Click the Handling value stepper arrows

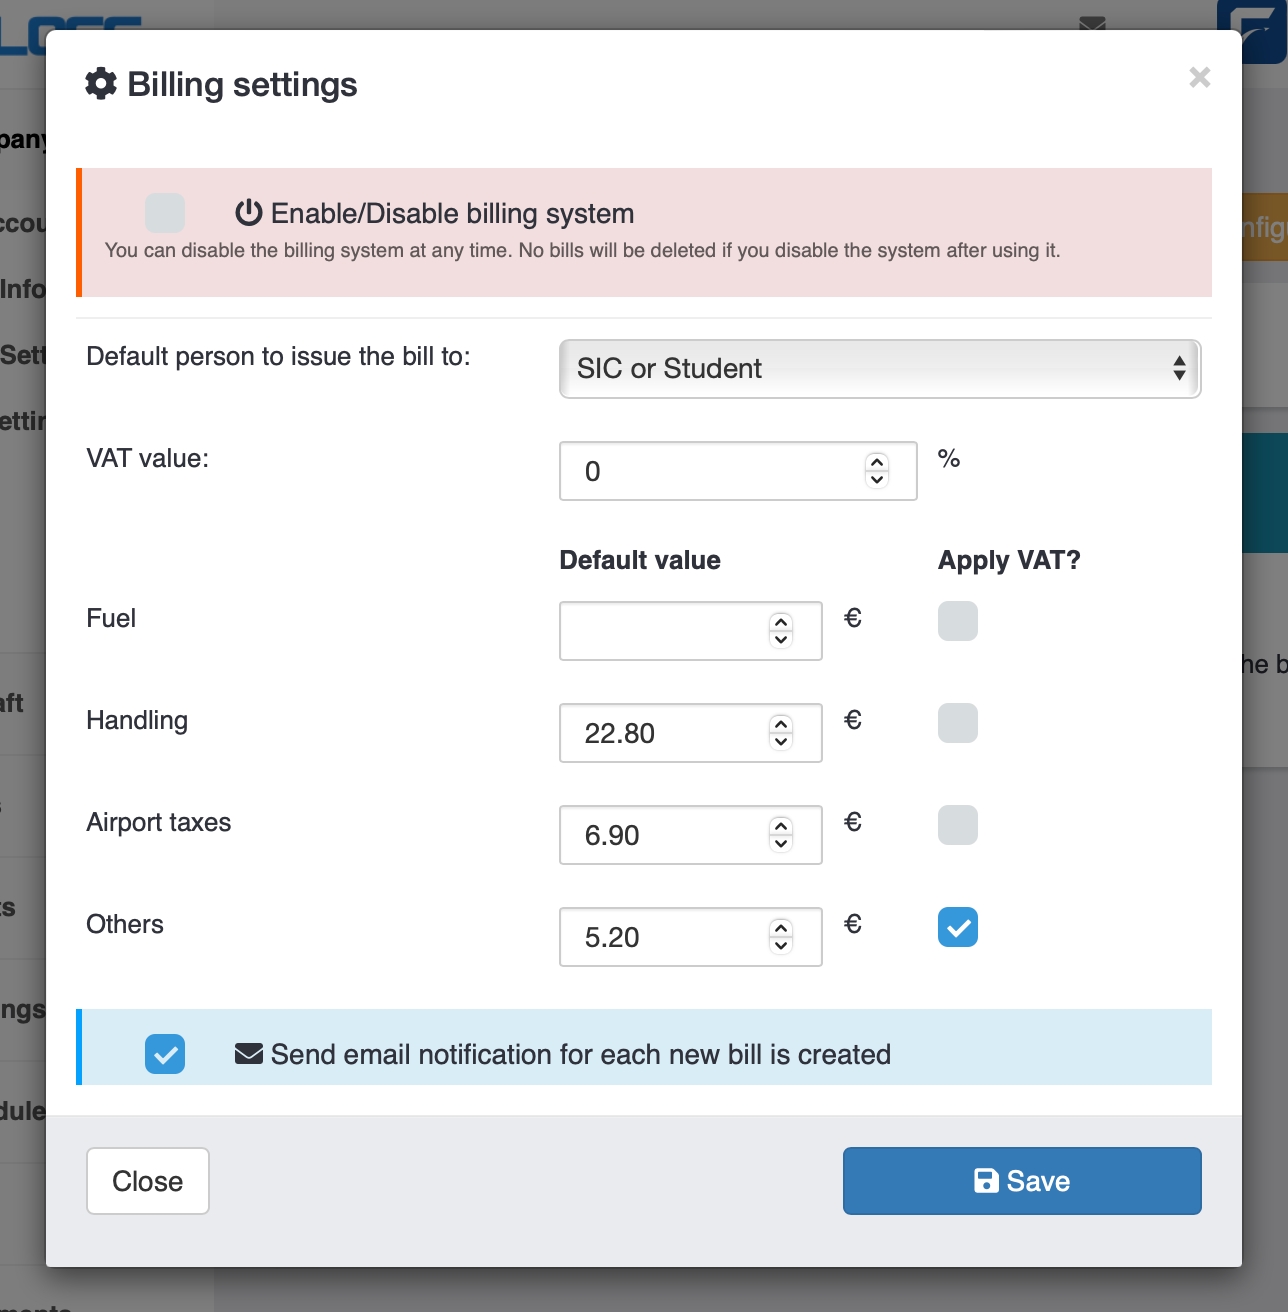(x=781, y=733)
